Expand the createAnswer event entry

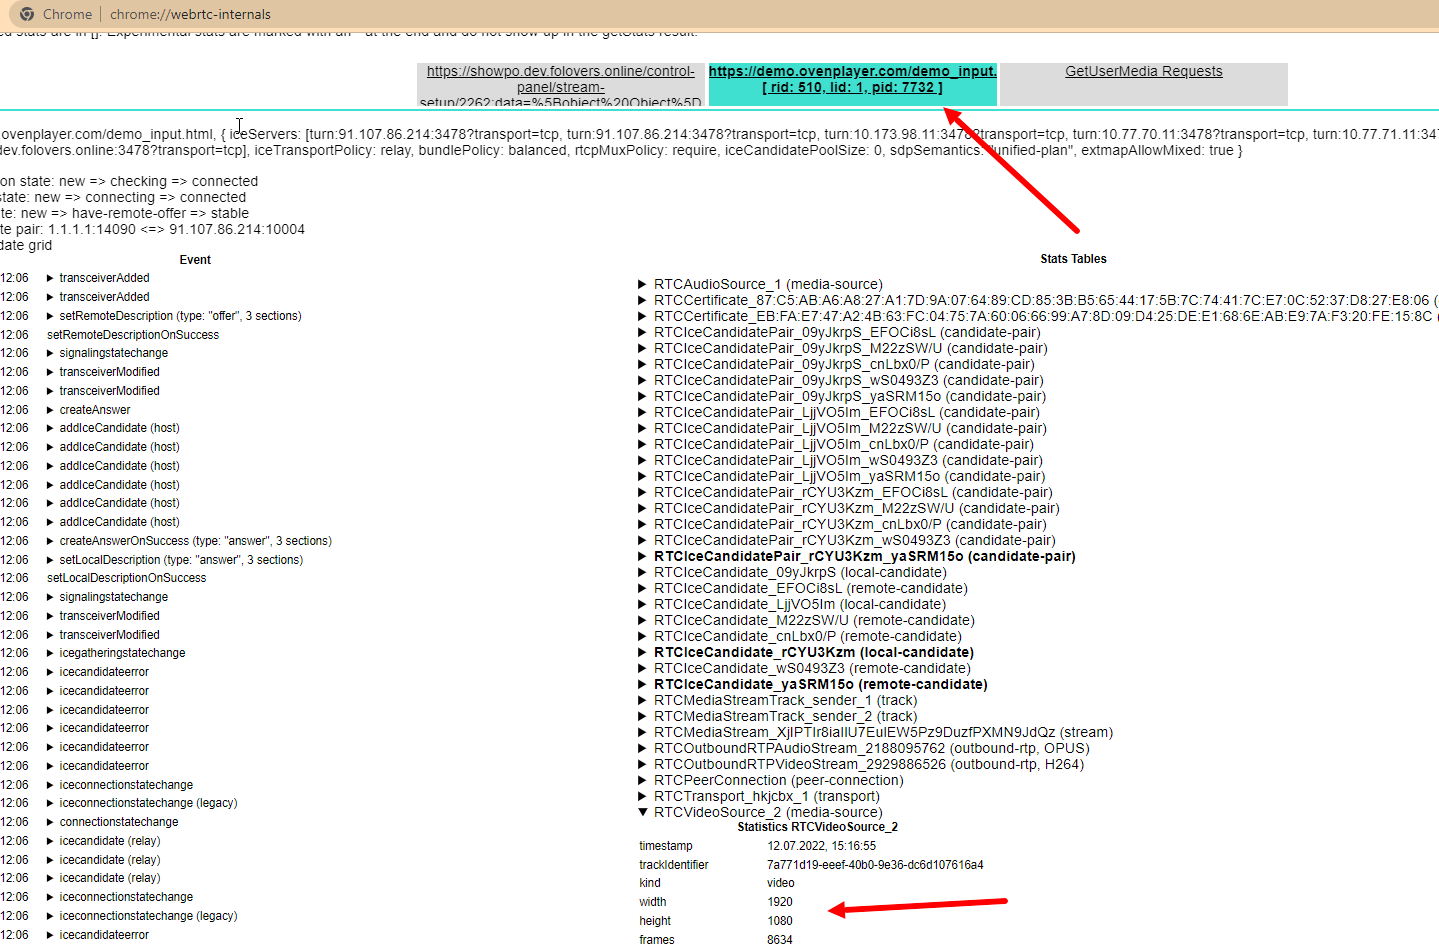click(49, 409)
